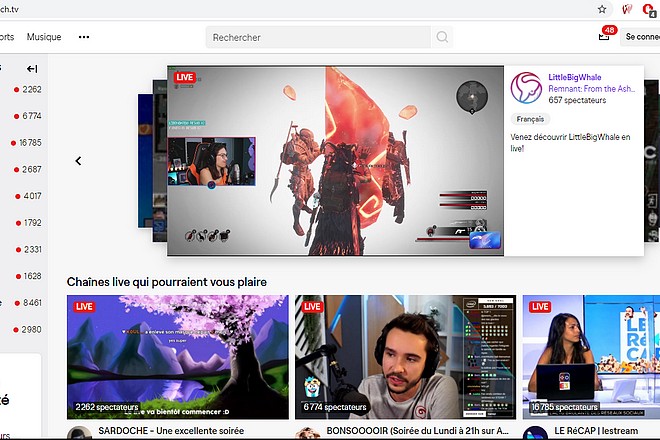Click the Se connecter button
Screen dimensions: 660x440
(x=641, y=37)
